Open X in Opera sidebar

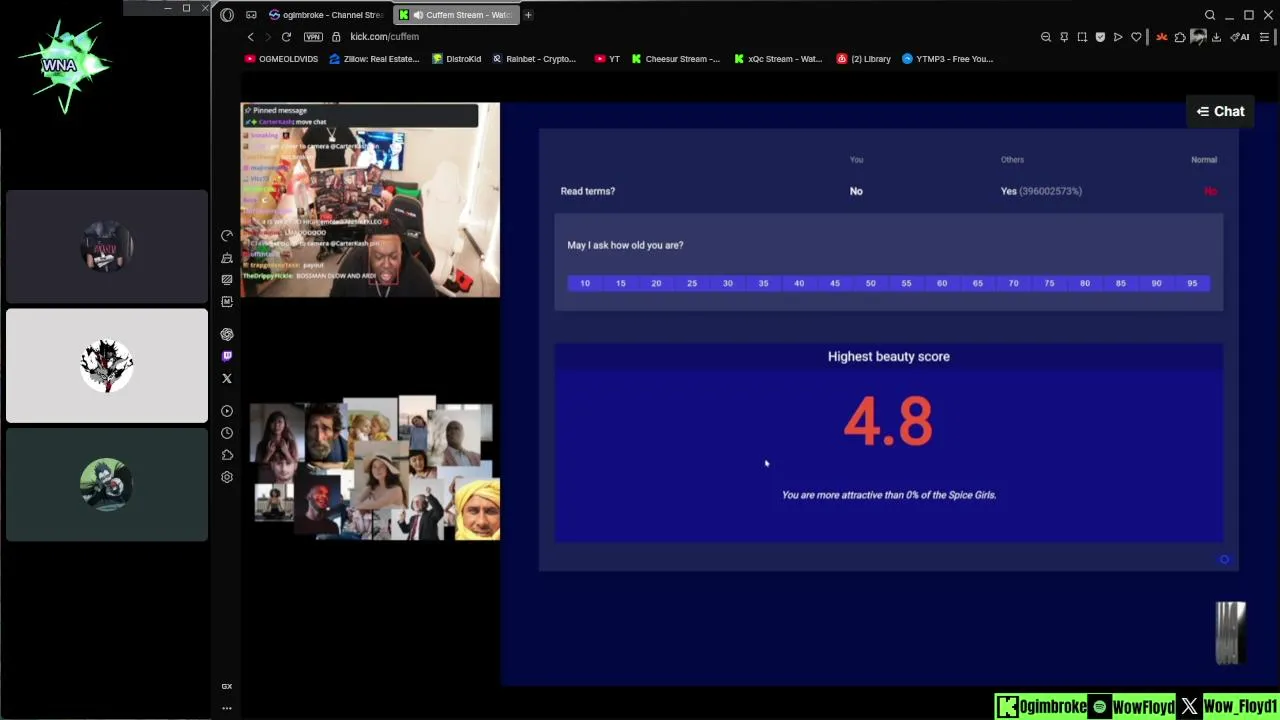click(x=227, y=378)
